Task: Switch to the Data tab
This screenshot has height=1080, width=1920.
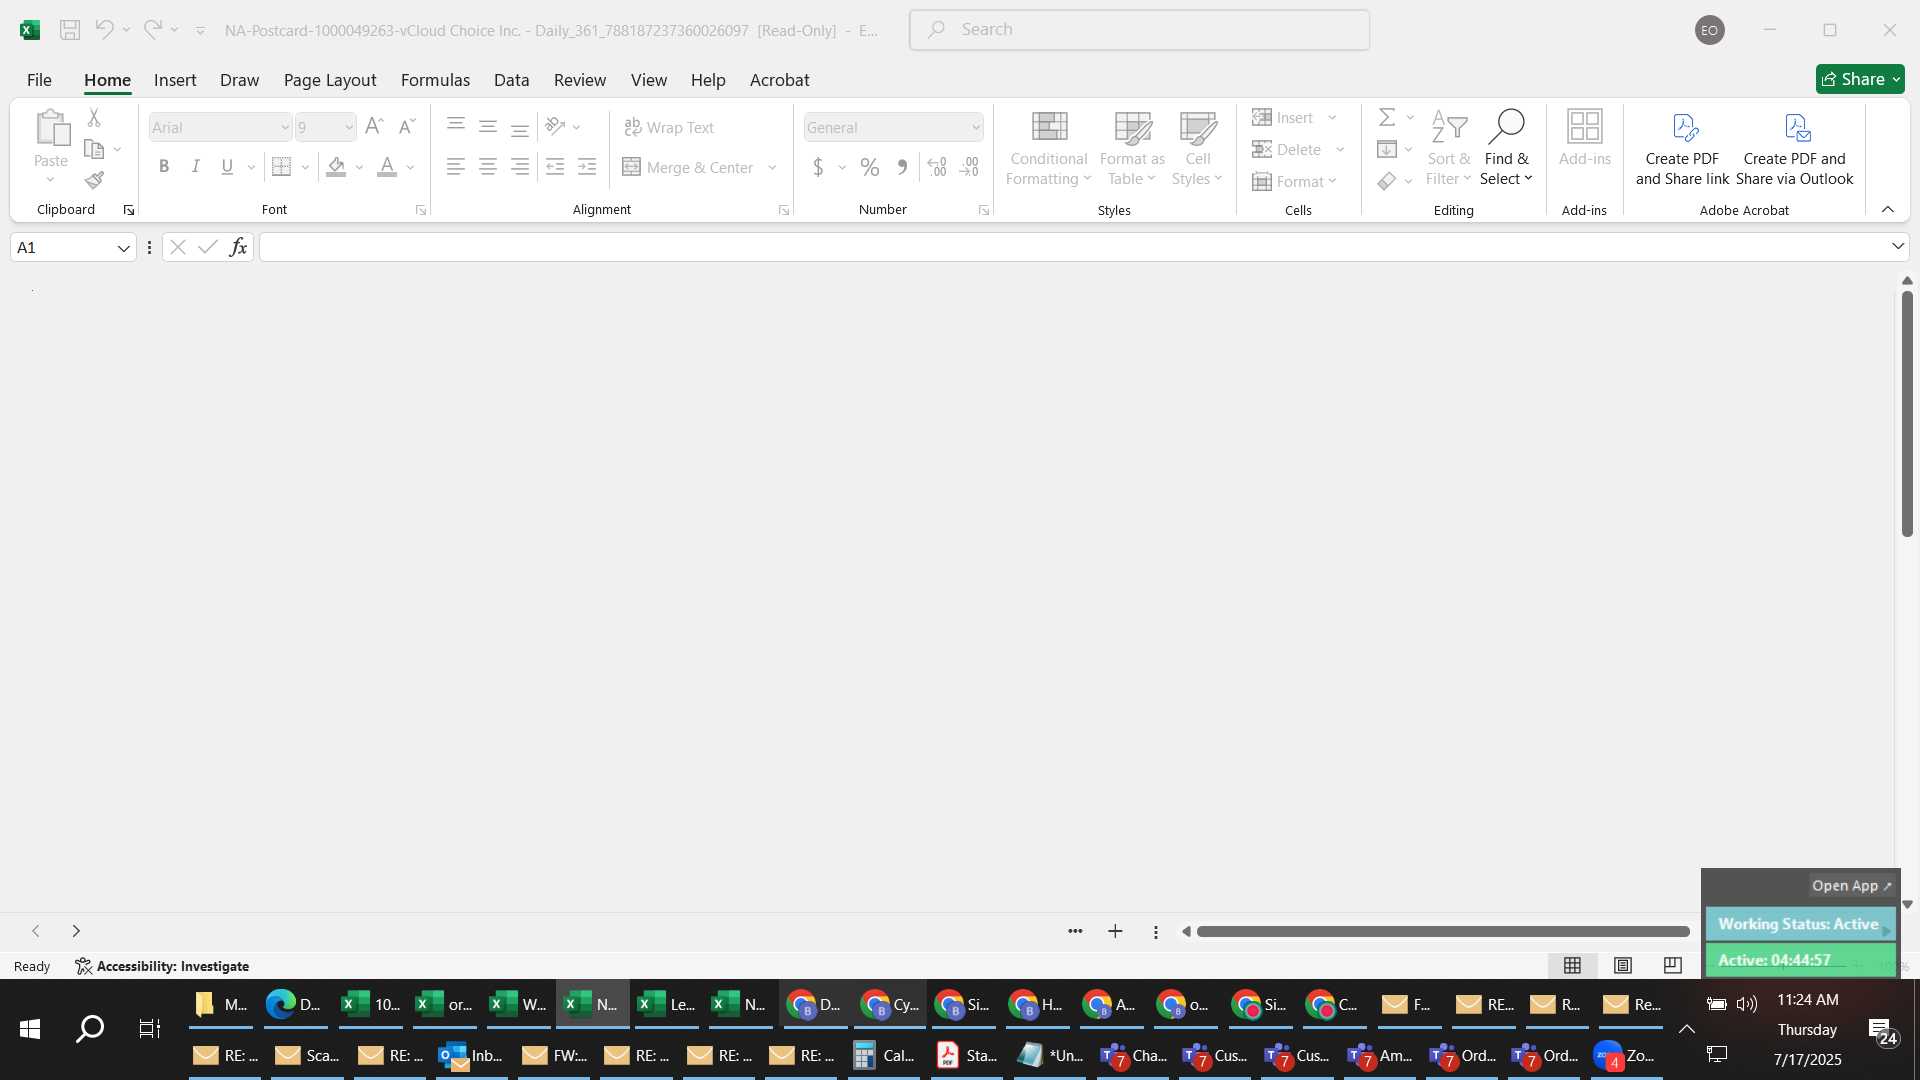Action: point(511,80)
